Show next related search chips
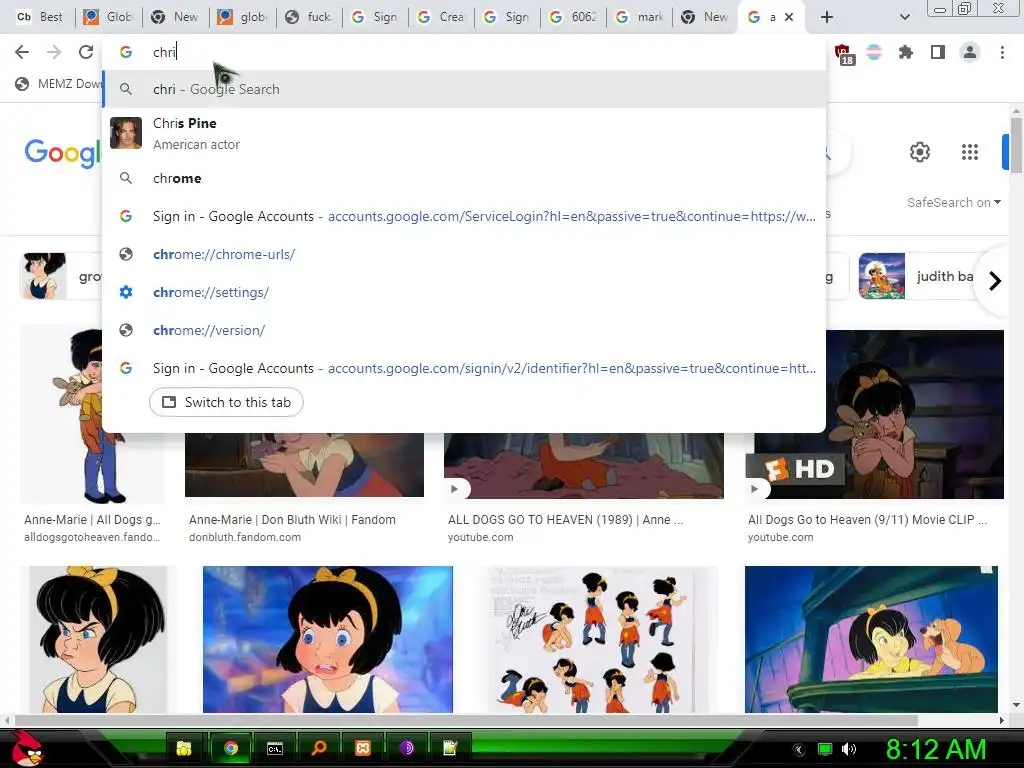 995,281
